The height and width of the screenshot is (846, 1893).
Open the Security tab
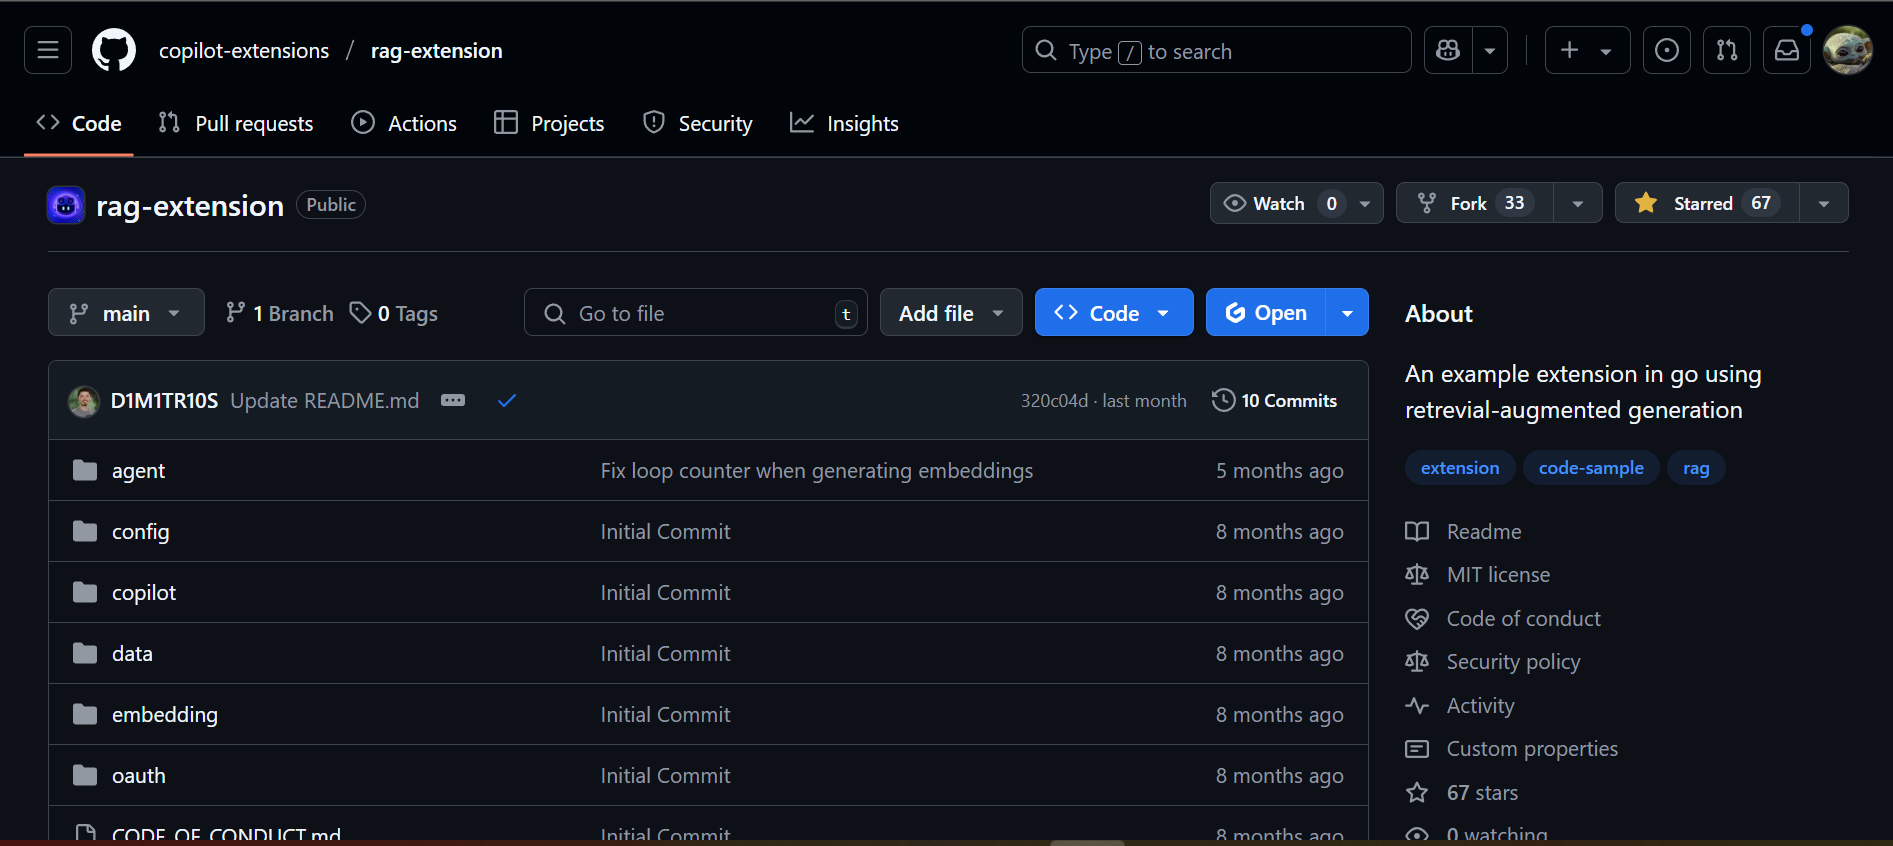coord(697,124)
